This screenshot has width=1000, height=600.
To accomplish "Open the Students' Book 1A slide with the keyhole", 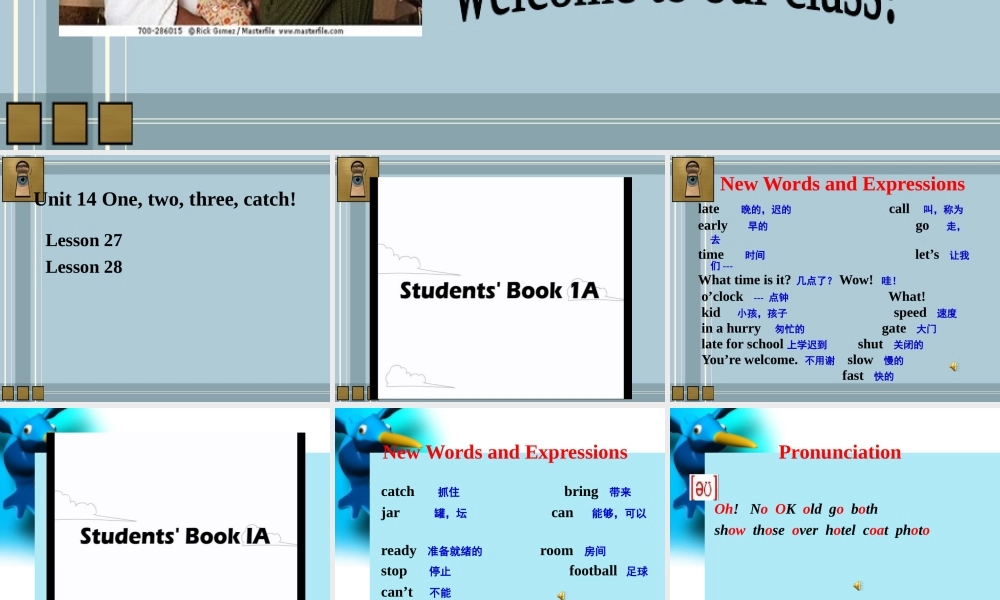I will (x=499, y=289).
